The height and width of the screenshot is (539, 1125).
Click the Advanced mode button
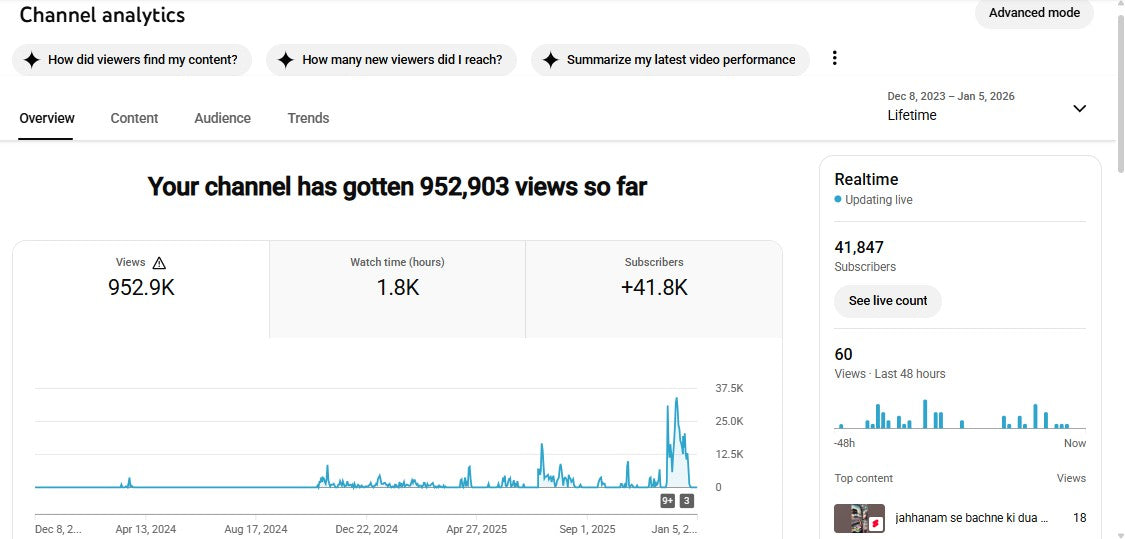pyautogui.click(x=1034, y=13)
